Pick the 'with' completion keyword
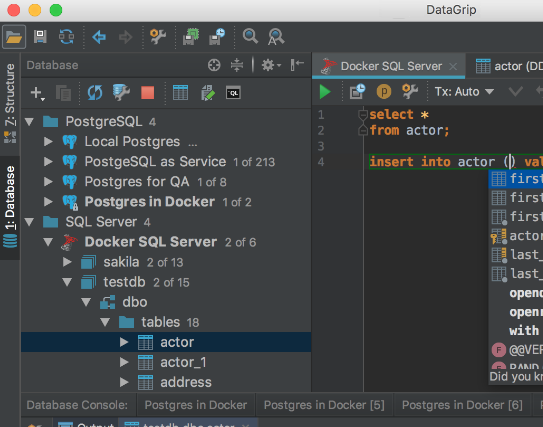 pos(524,330)
